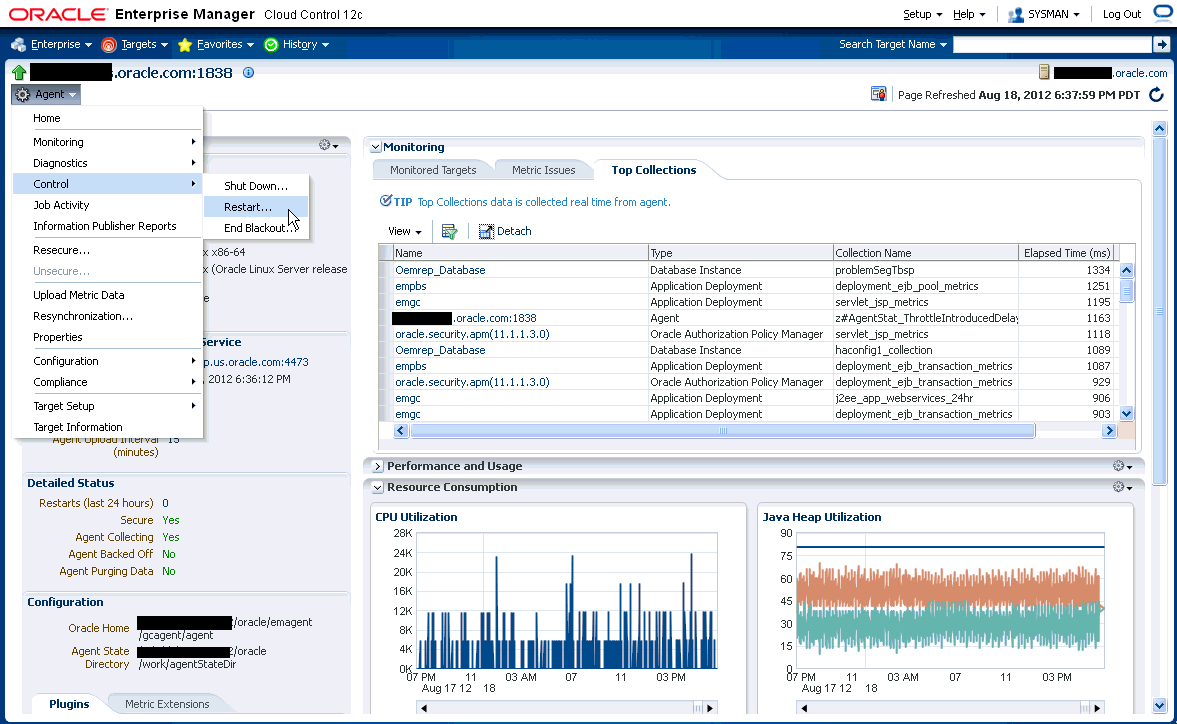
Task: Select Resecure... from the Agent menu
Action: pos(108,250)
